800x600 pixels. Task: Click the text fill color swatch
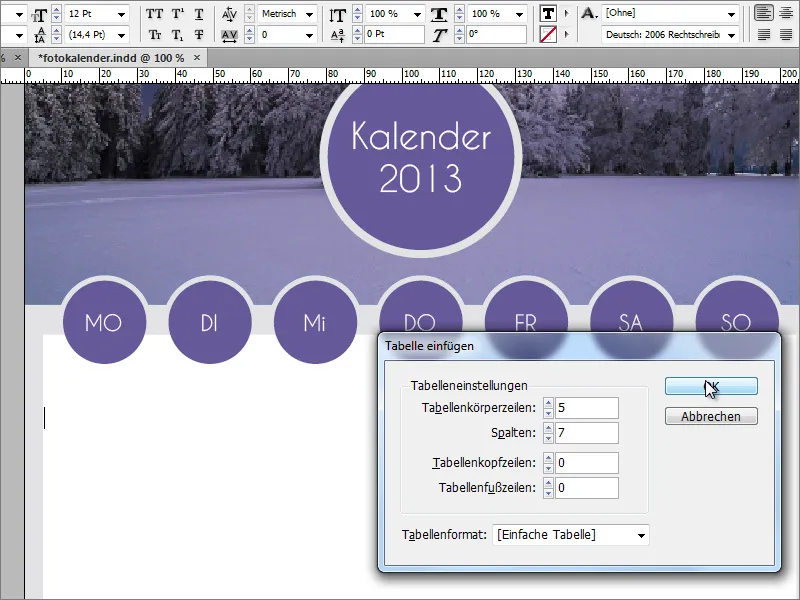pyautogui.click(x=548, y=14)
